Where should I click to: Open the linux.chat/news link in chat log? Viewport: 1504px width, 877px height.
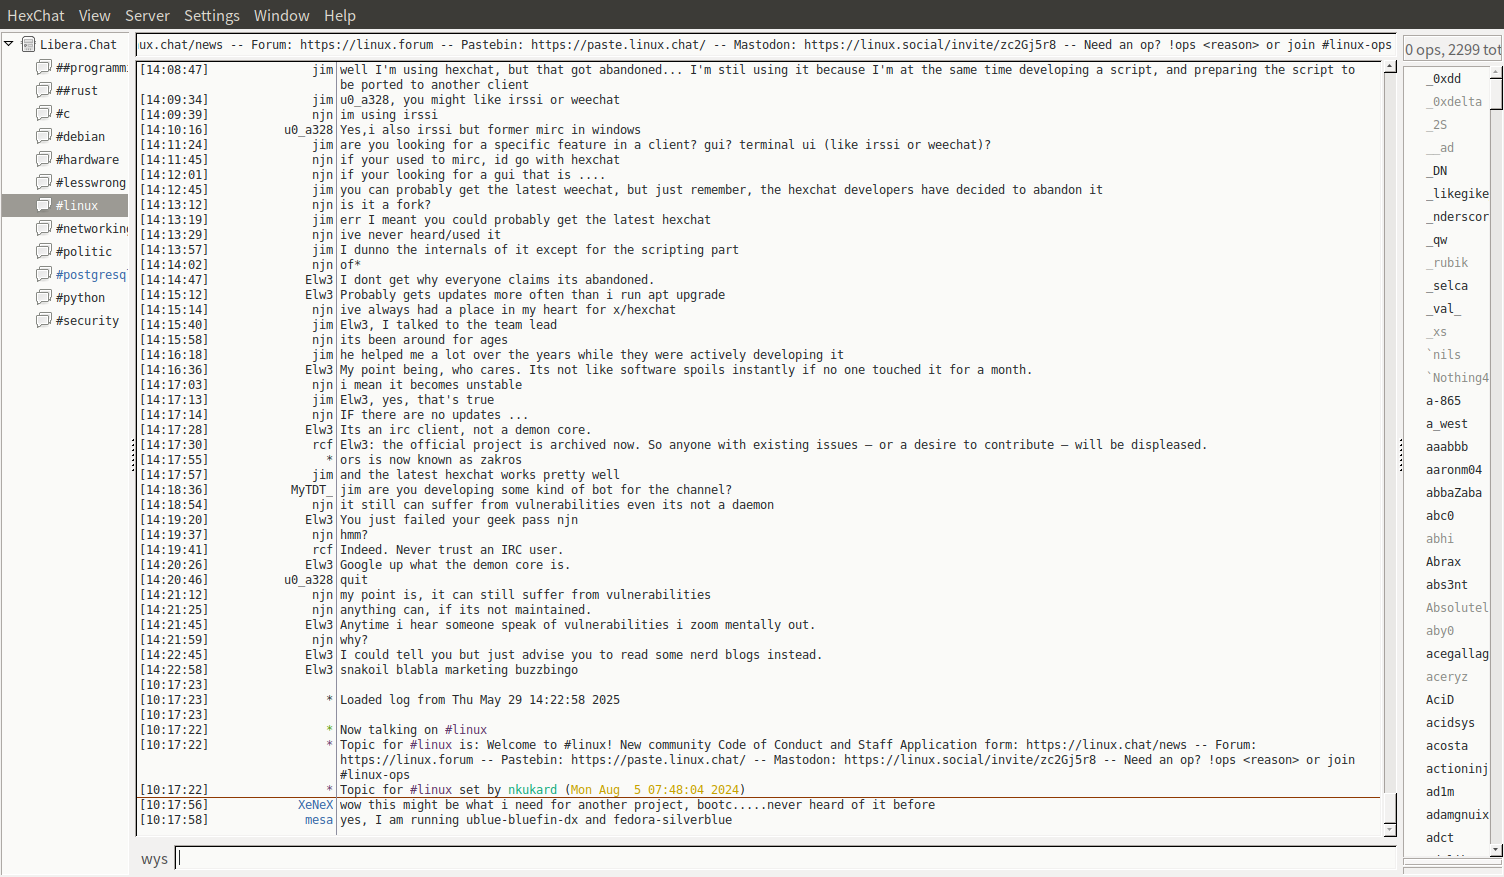[x=1106, y=745]
